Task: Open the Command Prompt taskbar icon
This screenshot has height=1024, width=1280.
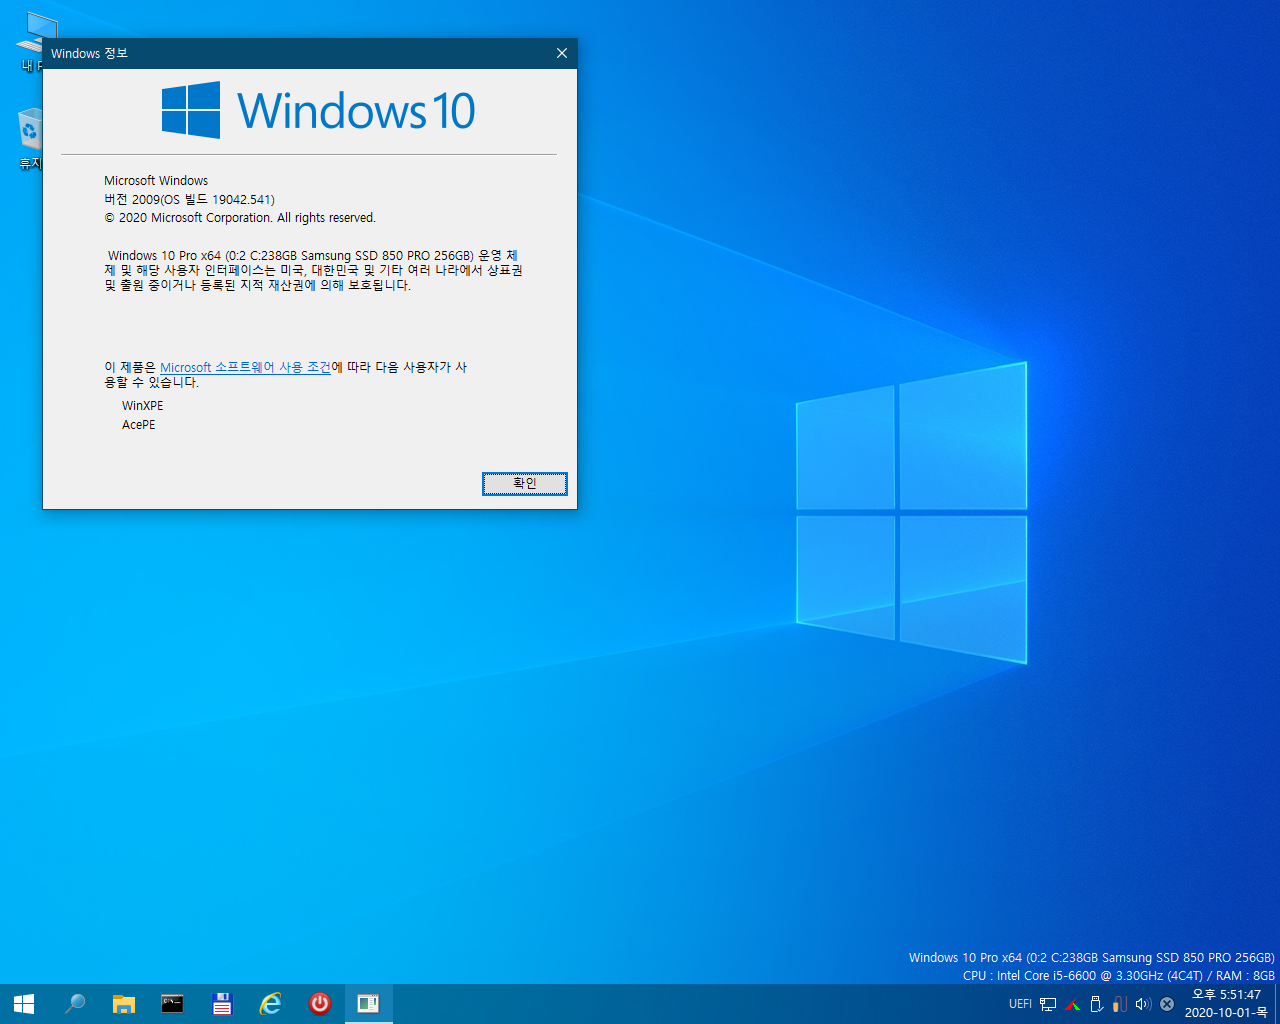Action: (x=172, y=1004)
